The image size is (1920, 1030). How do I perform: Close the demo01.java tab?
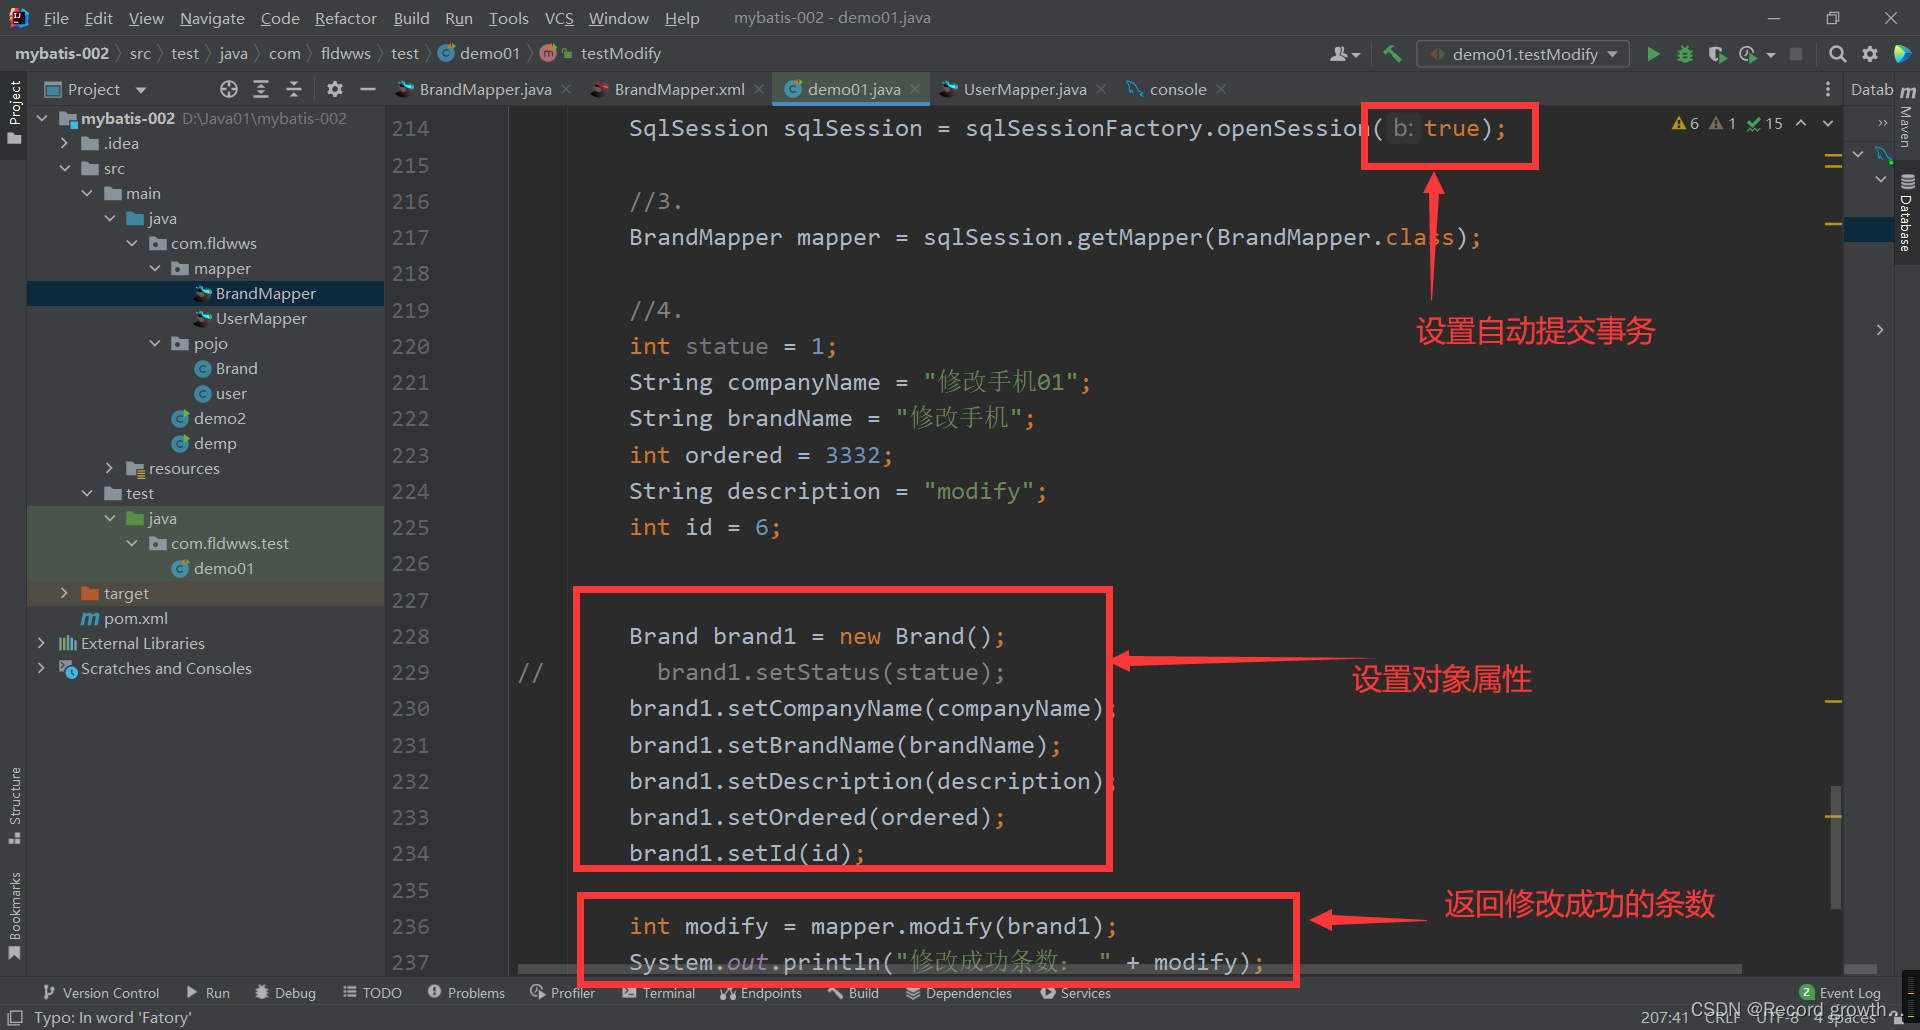(915, 89)
